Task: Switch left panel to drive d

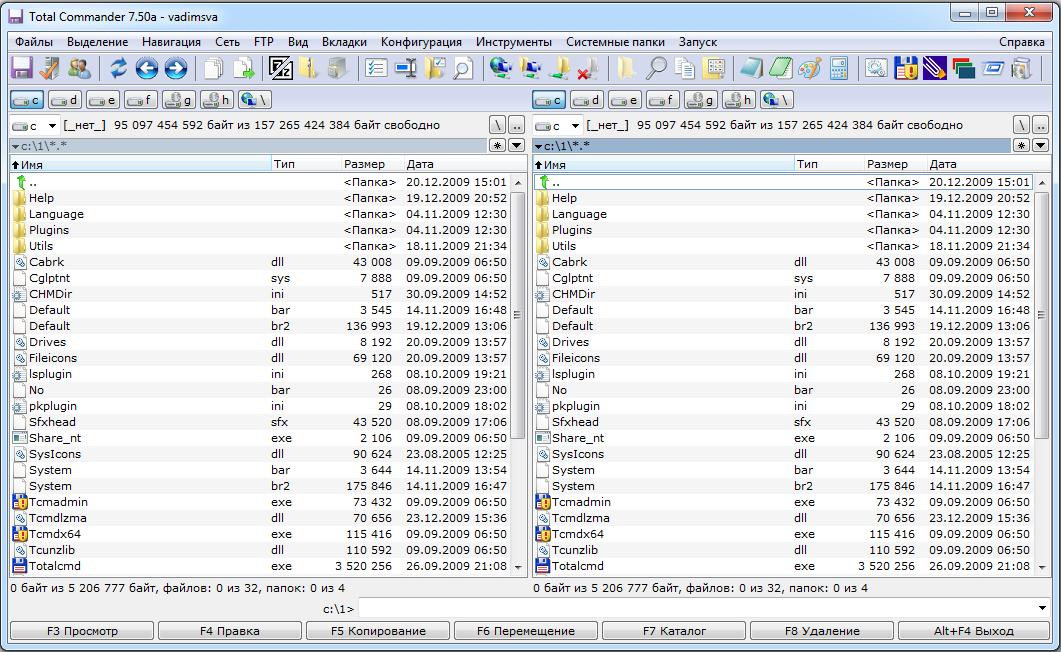Action: point(65,100)
